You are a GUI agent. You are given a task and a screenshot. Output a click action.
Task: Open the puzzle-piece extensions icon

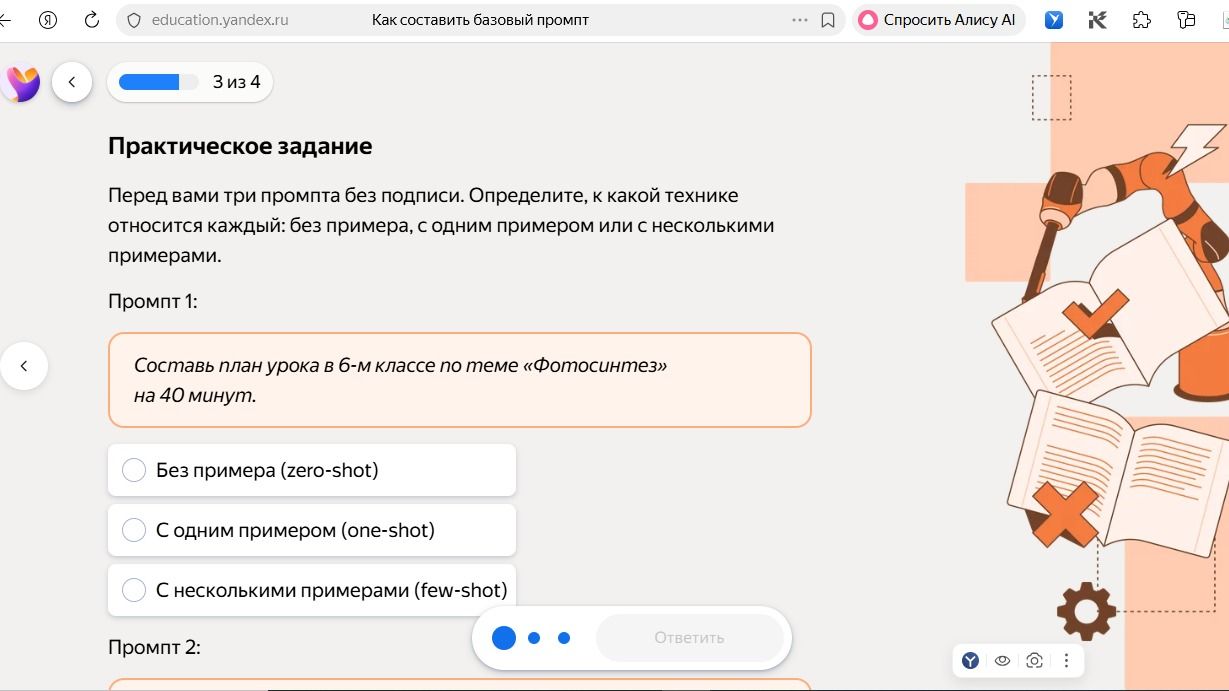tap(1141, 20)
